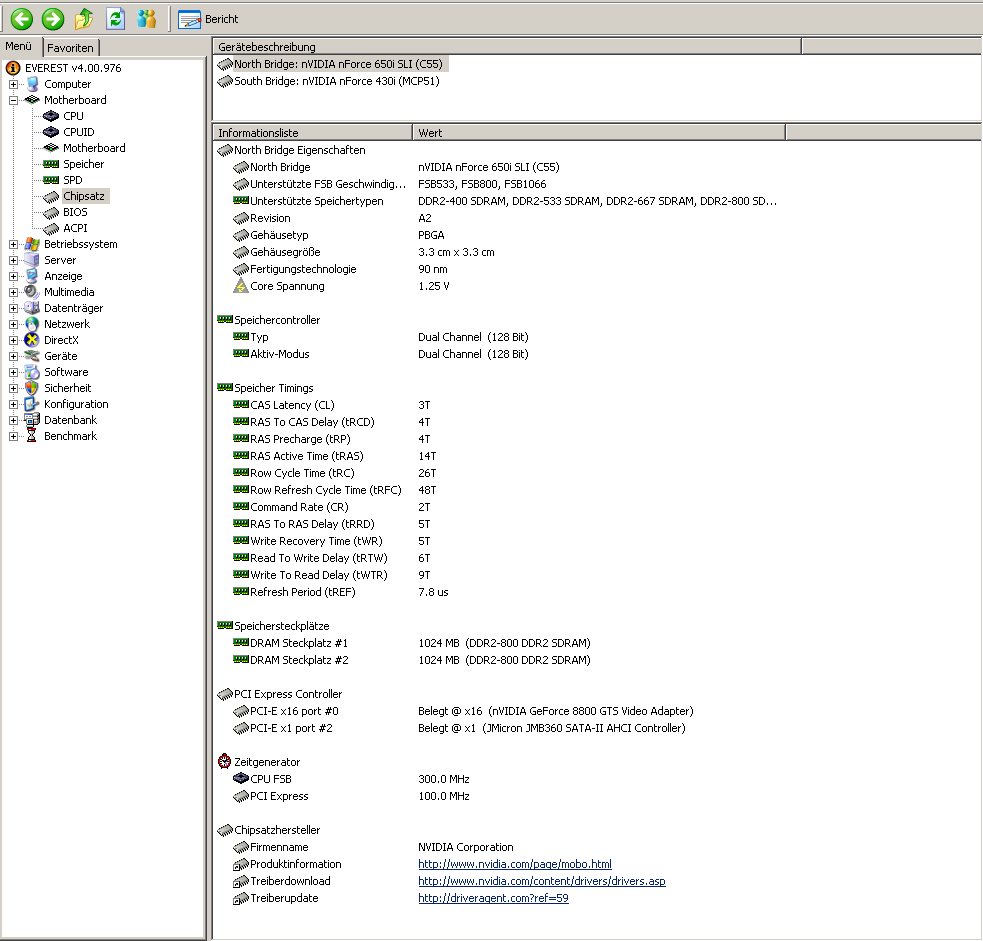Click the green Back arrow button

pos(22,19)
